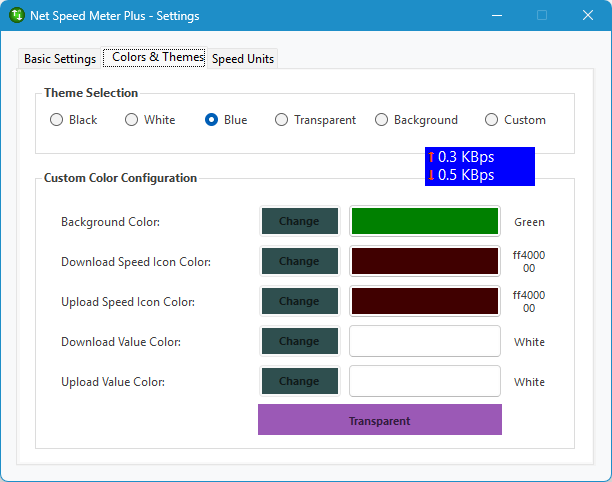Select the Custom theme radio button

pyautogui.click(x=492, y=120)
